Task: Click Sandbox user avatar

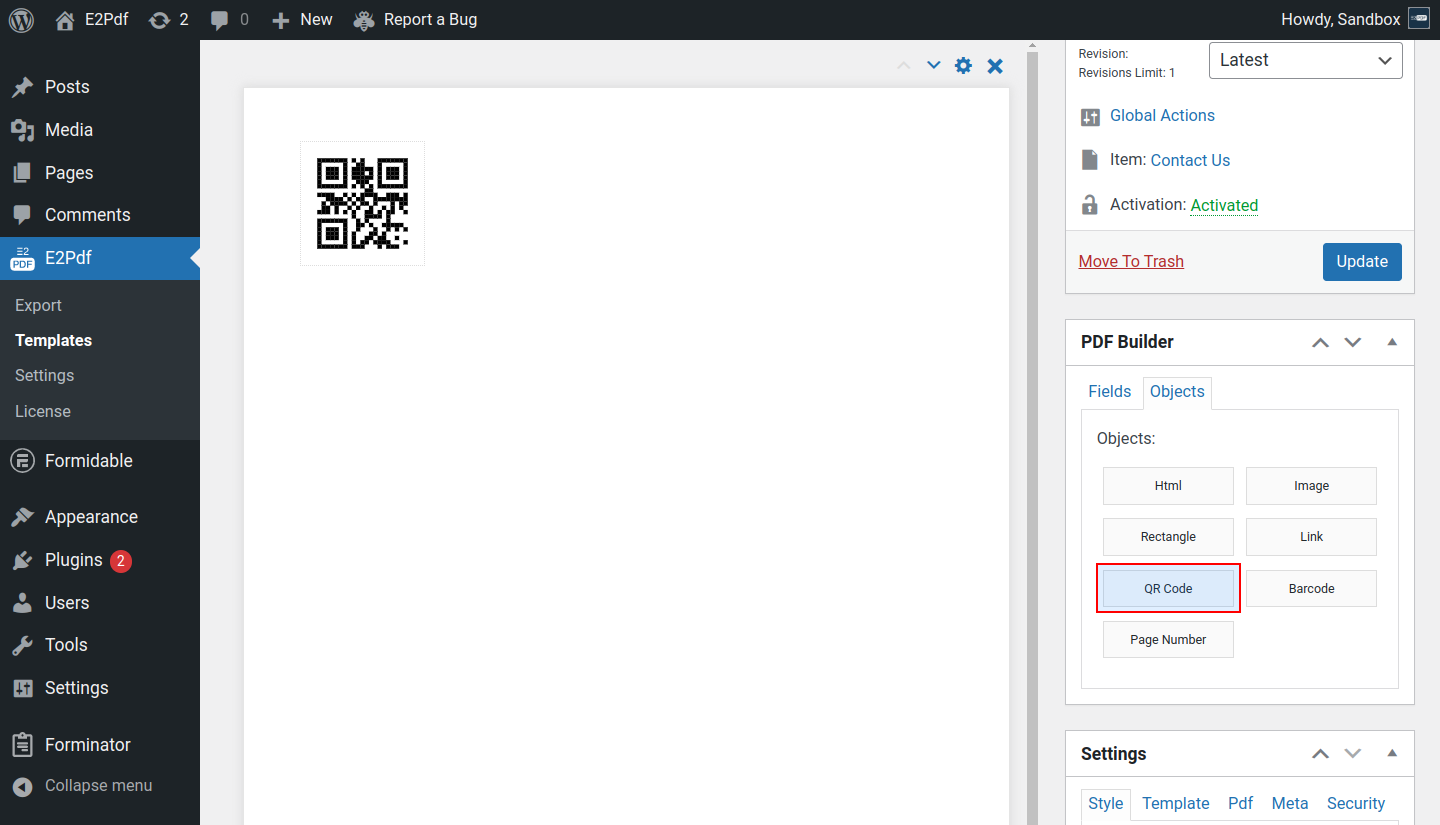Action: pyautogui.click(x=1418, y=20)
